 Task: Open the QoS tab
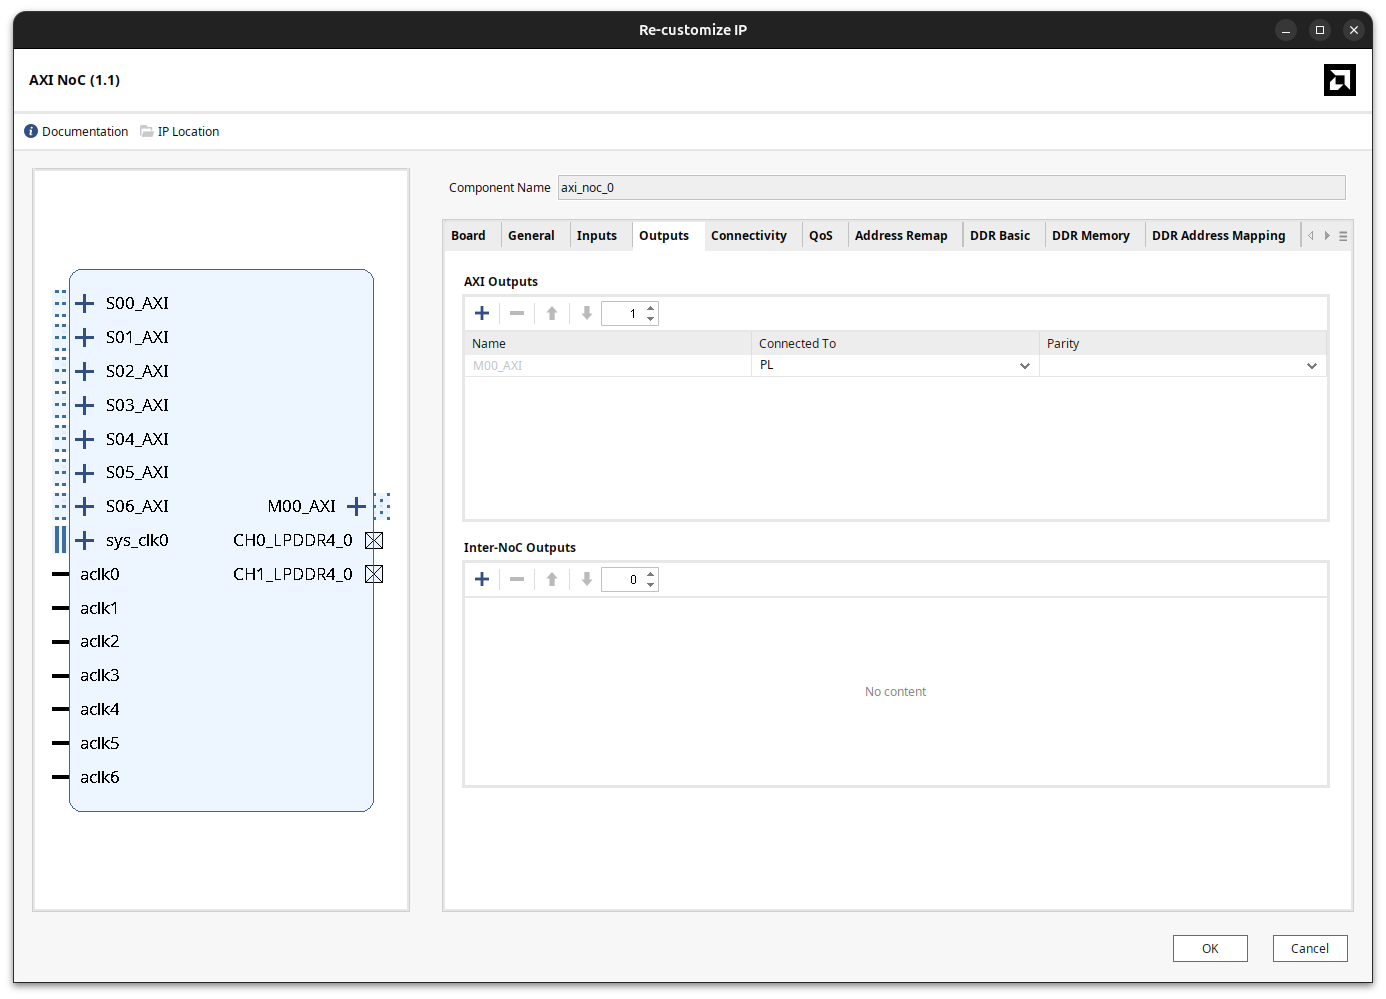[821, 236]
